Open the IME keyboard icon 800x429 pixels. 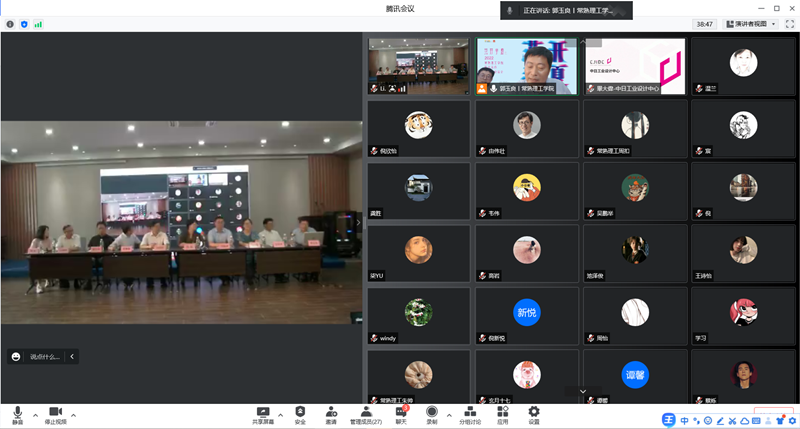tap(756, 421)
